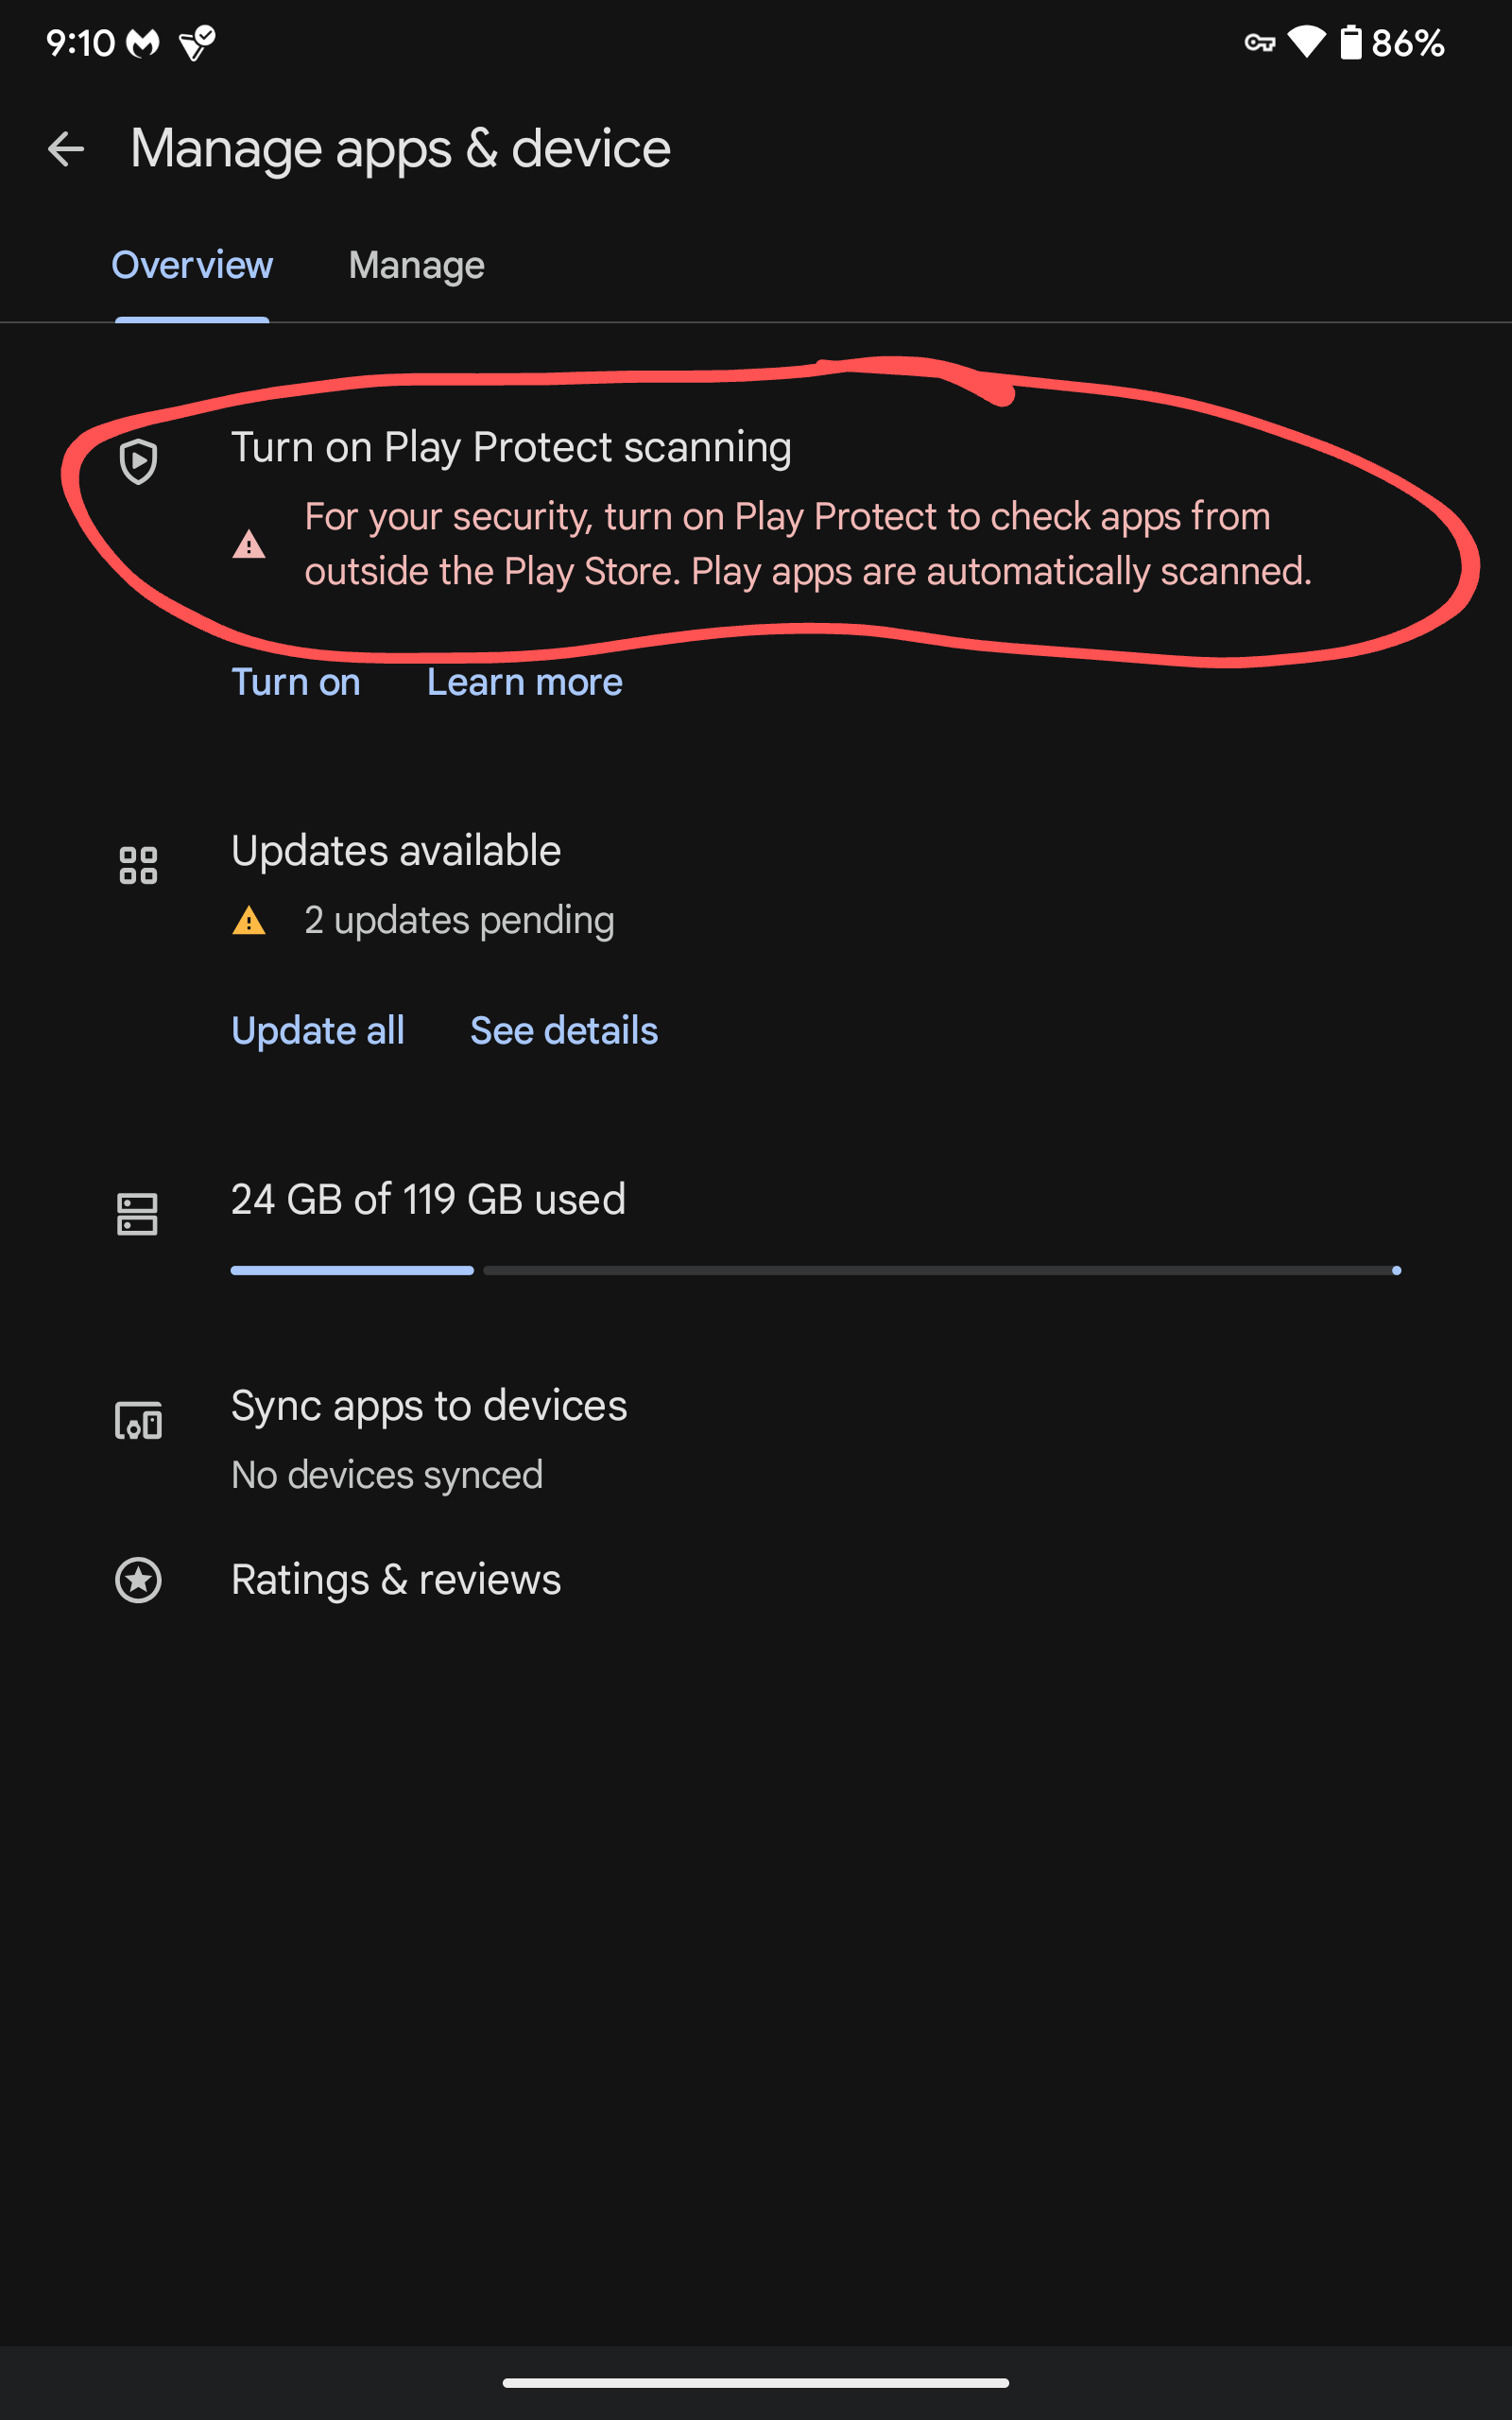Tap the storage usage progress bar

[x=815, y=1270]
